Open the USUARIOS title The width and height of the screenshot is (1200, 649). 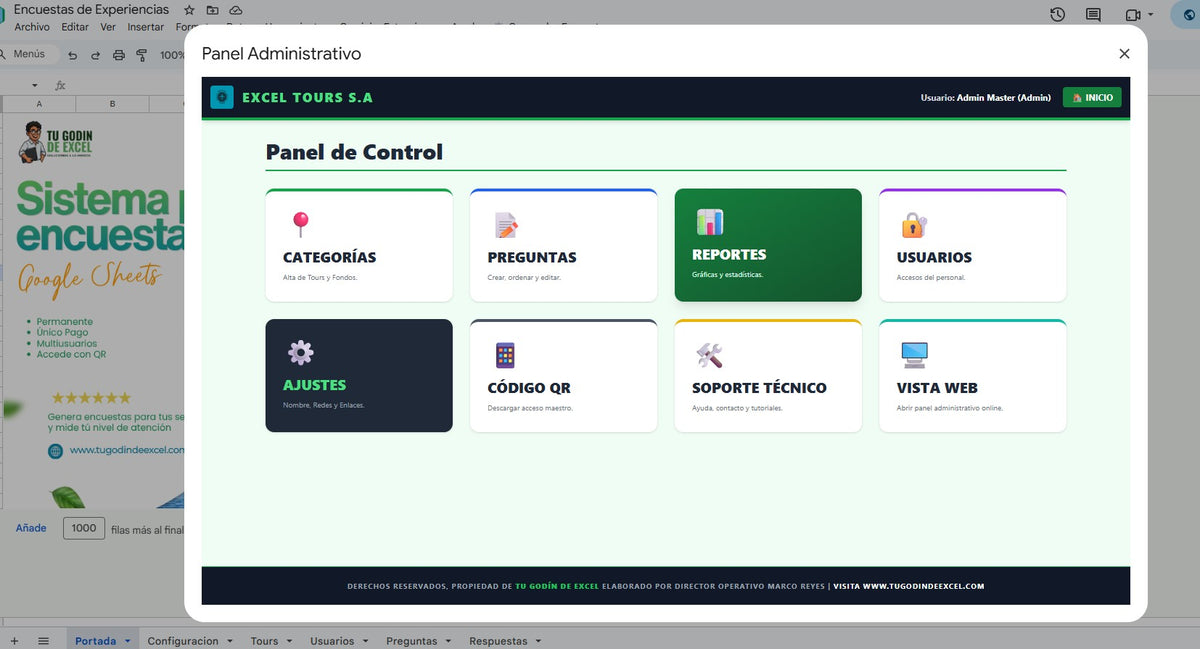tap(934, 257)
